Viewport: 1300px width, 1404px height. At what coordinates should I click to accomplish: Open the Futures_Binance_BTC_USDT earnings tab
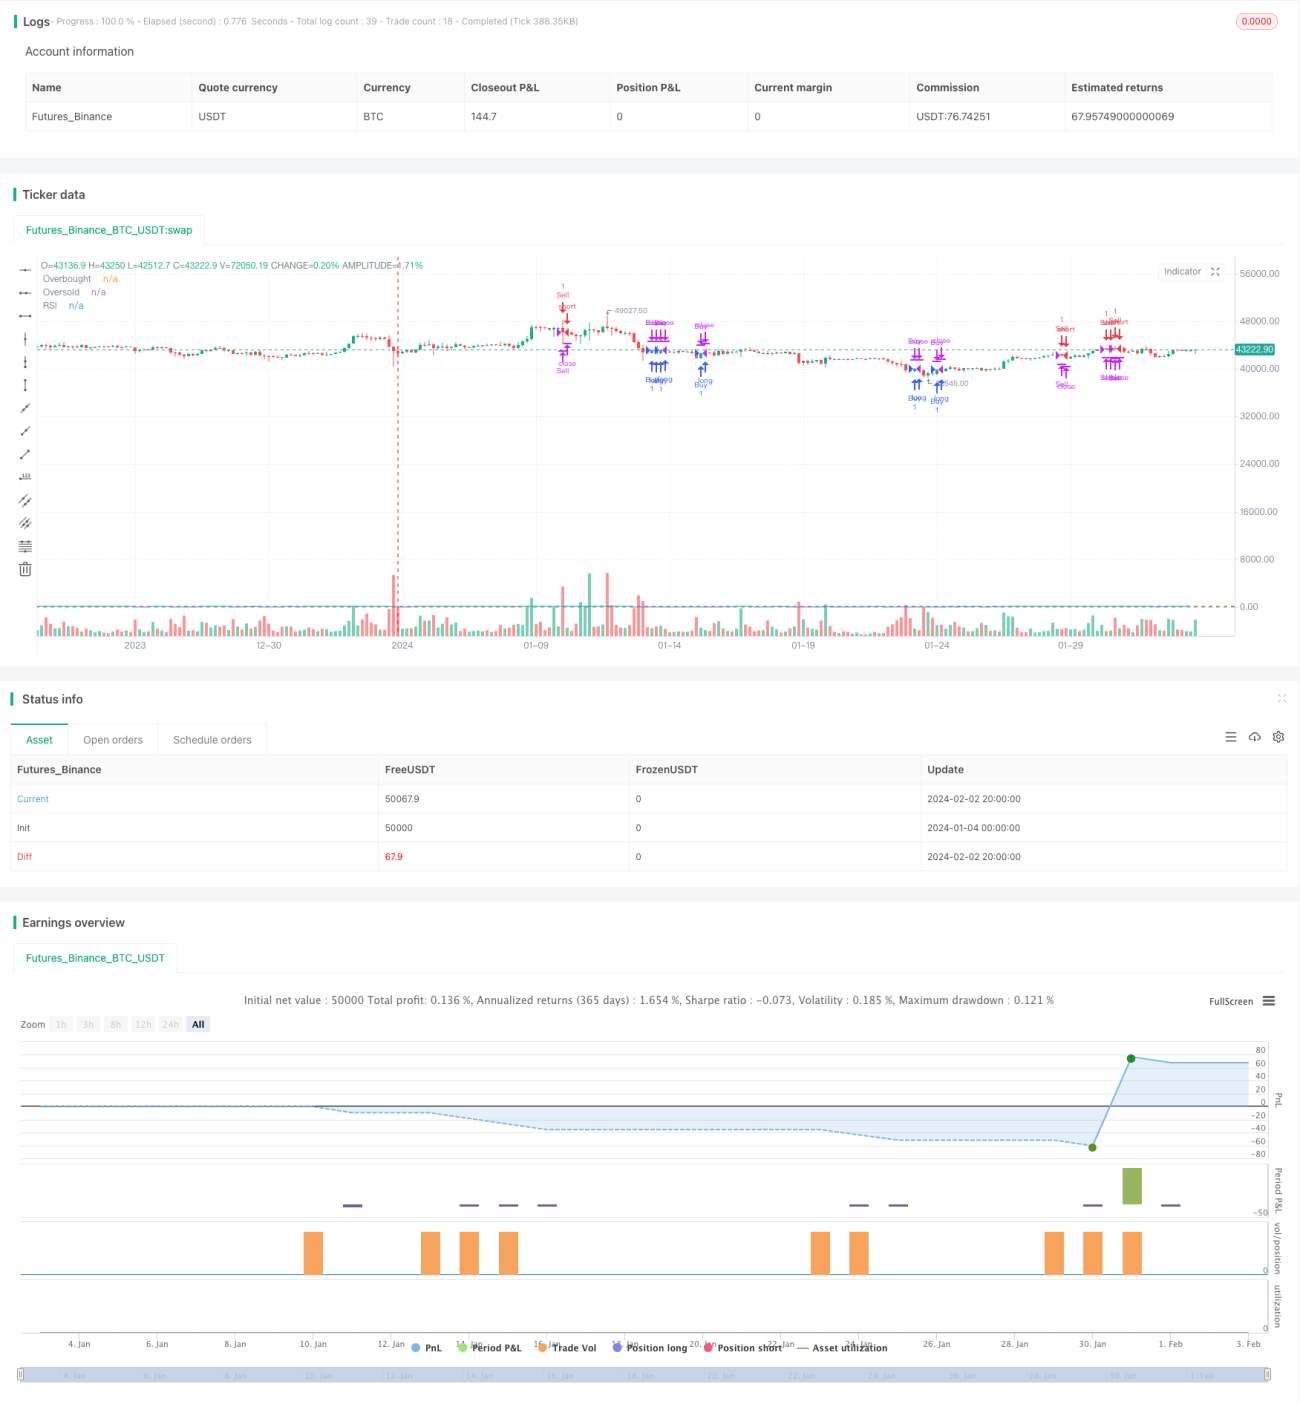click(95, 958)
